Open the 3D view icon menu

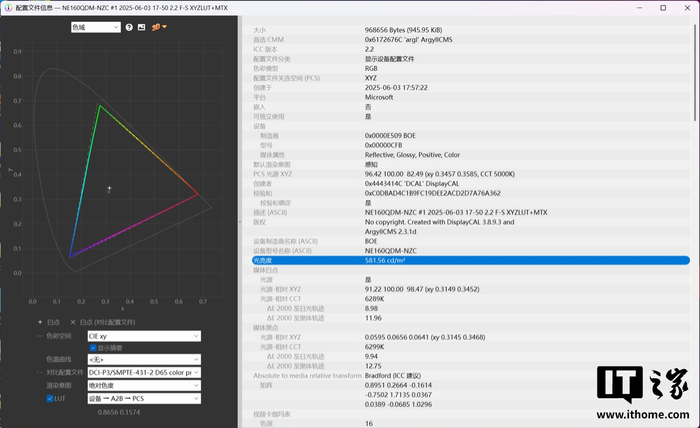pos(158,27)
